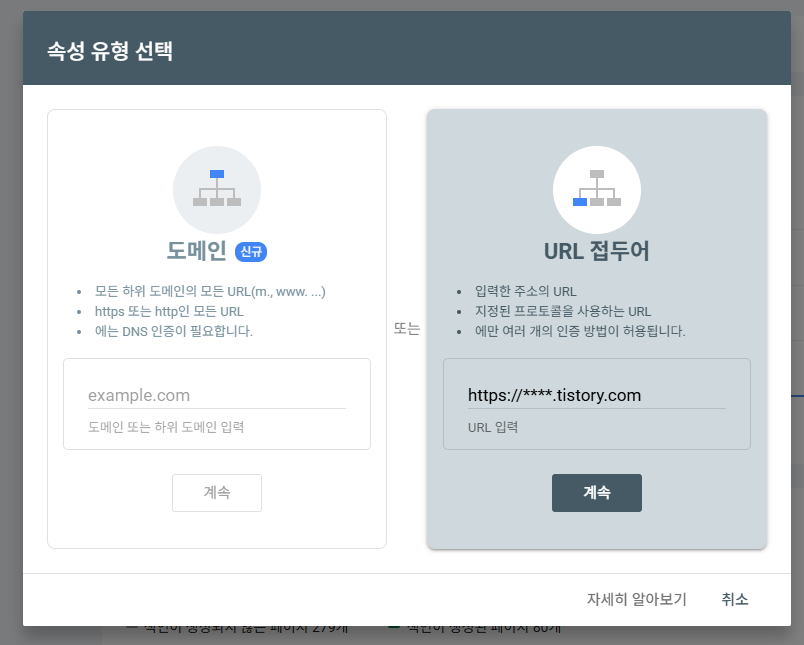Select the 도메인 property type heading
The height and width of the screenshot is (645, 804).
pos(196,251)
